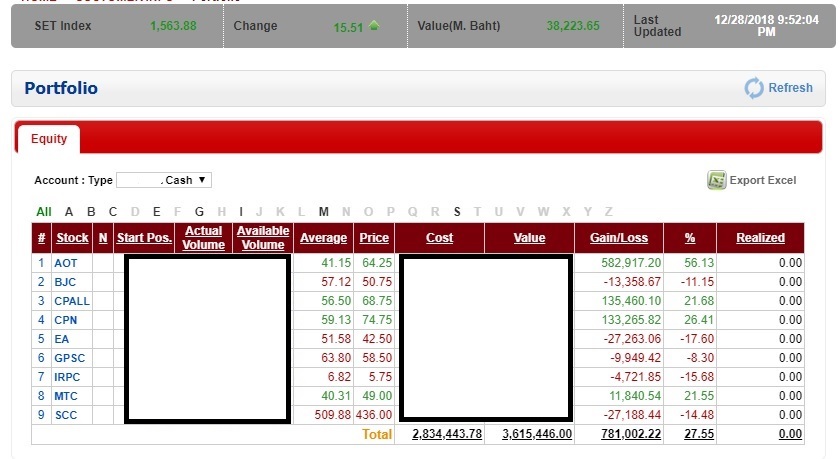
Task: Open the CPN stock link
Action: coord(65,320)
